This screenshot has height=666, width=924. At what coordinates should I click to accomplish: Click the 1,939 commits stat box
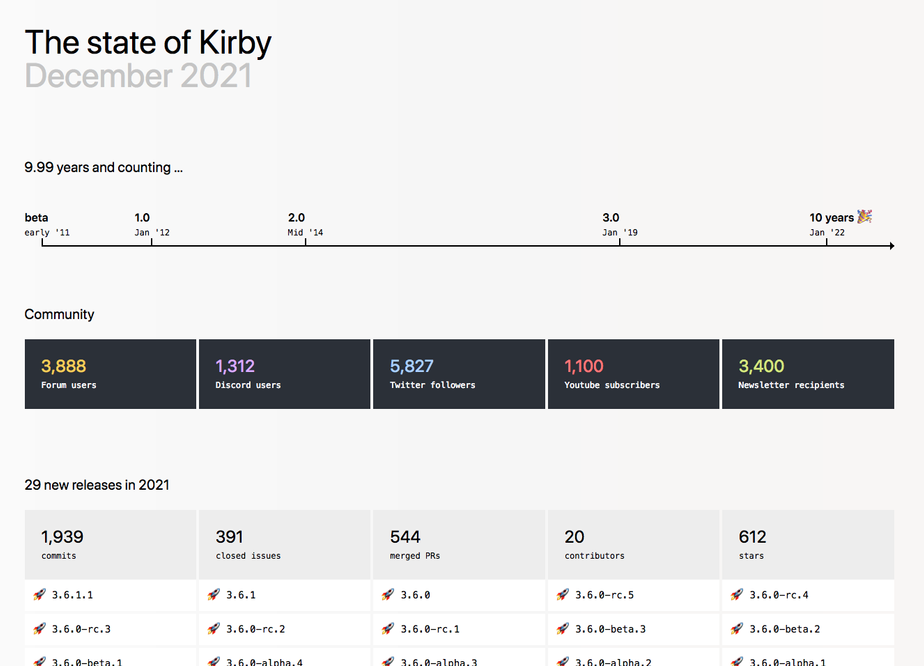tap(110, 545)
